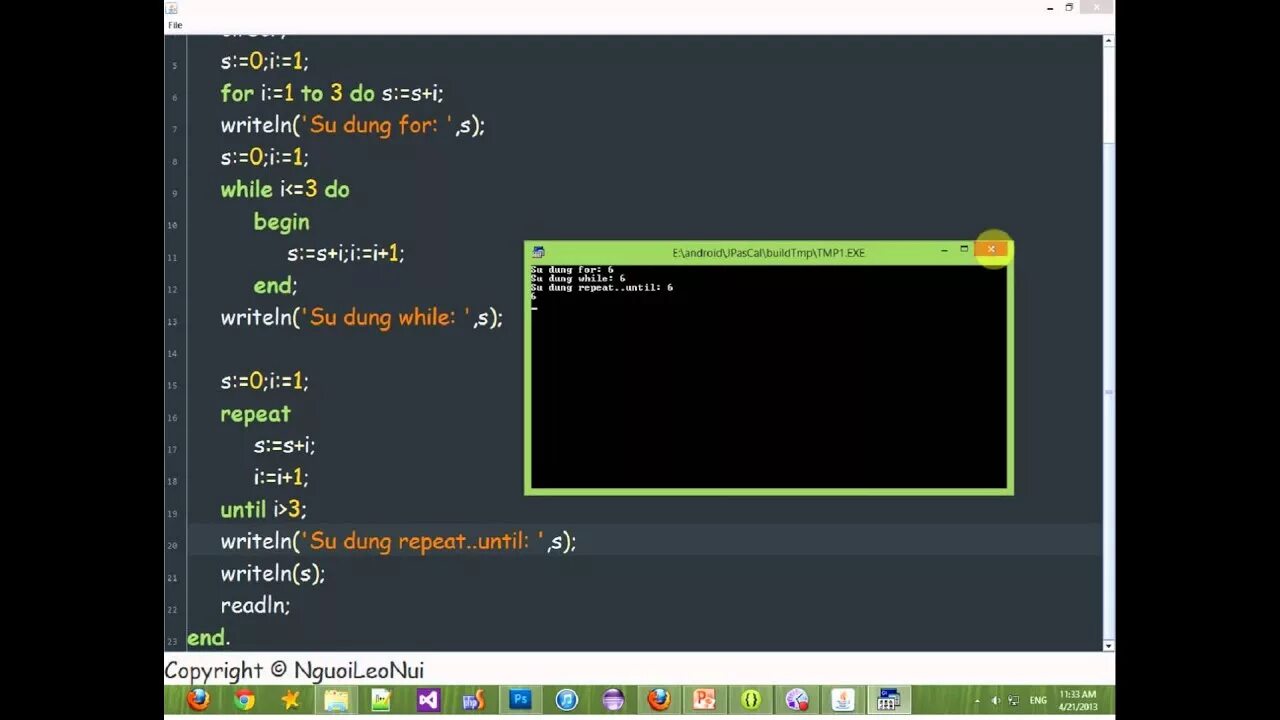1280x720 pixels.
Task: Restore down the main editor window
Action: coord(1069,8)
